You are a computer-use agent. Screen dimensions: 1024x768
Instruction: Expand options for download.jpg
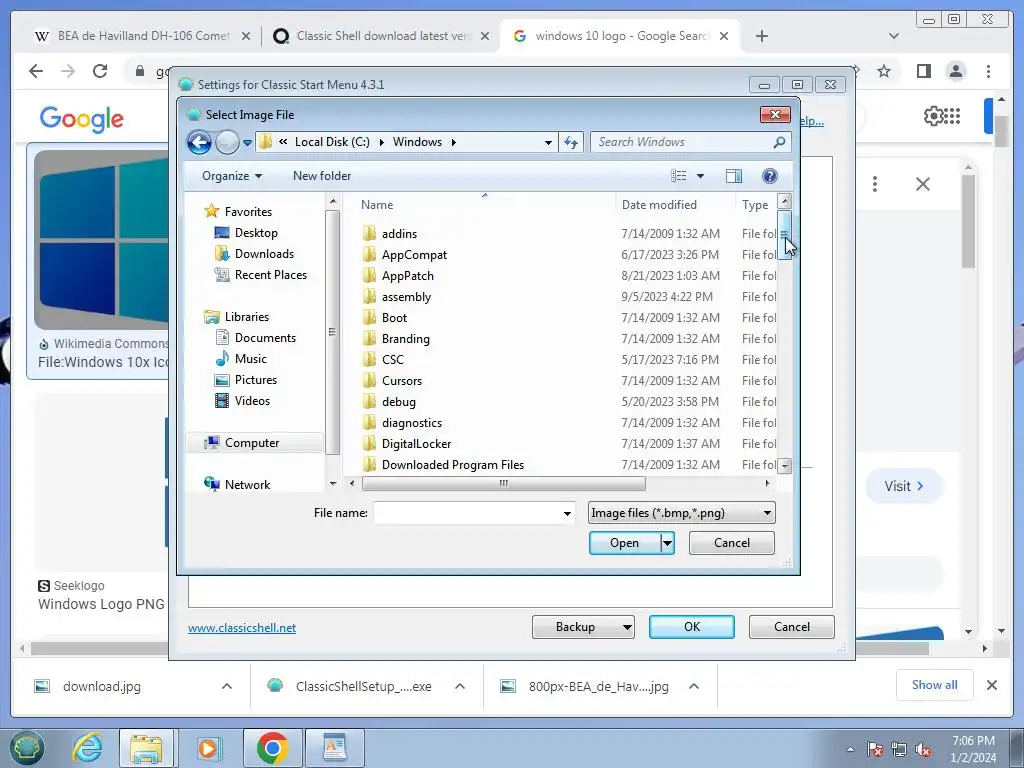227,686
